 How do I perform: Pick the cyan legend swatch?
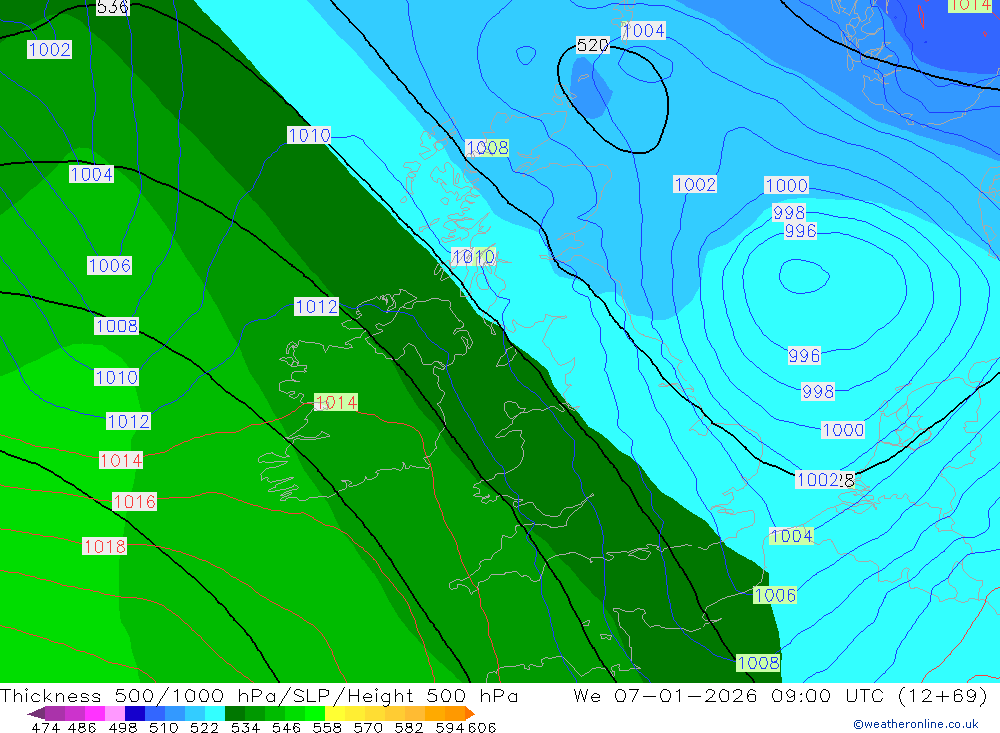(x=215, y=713)
